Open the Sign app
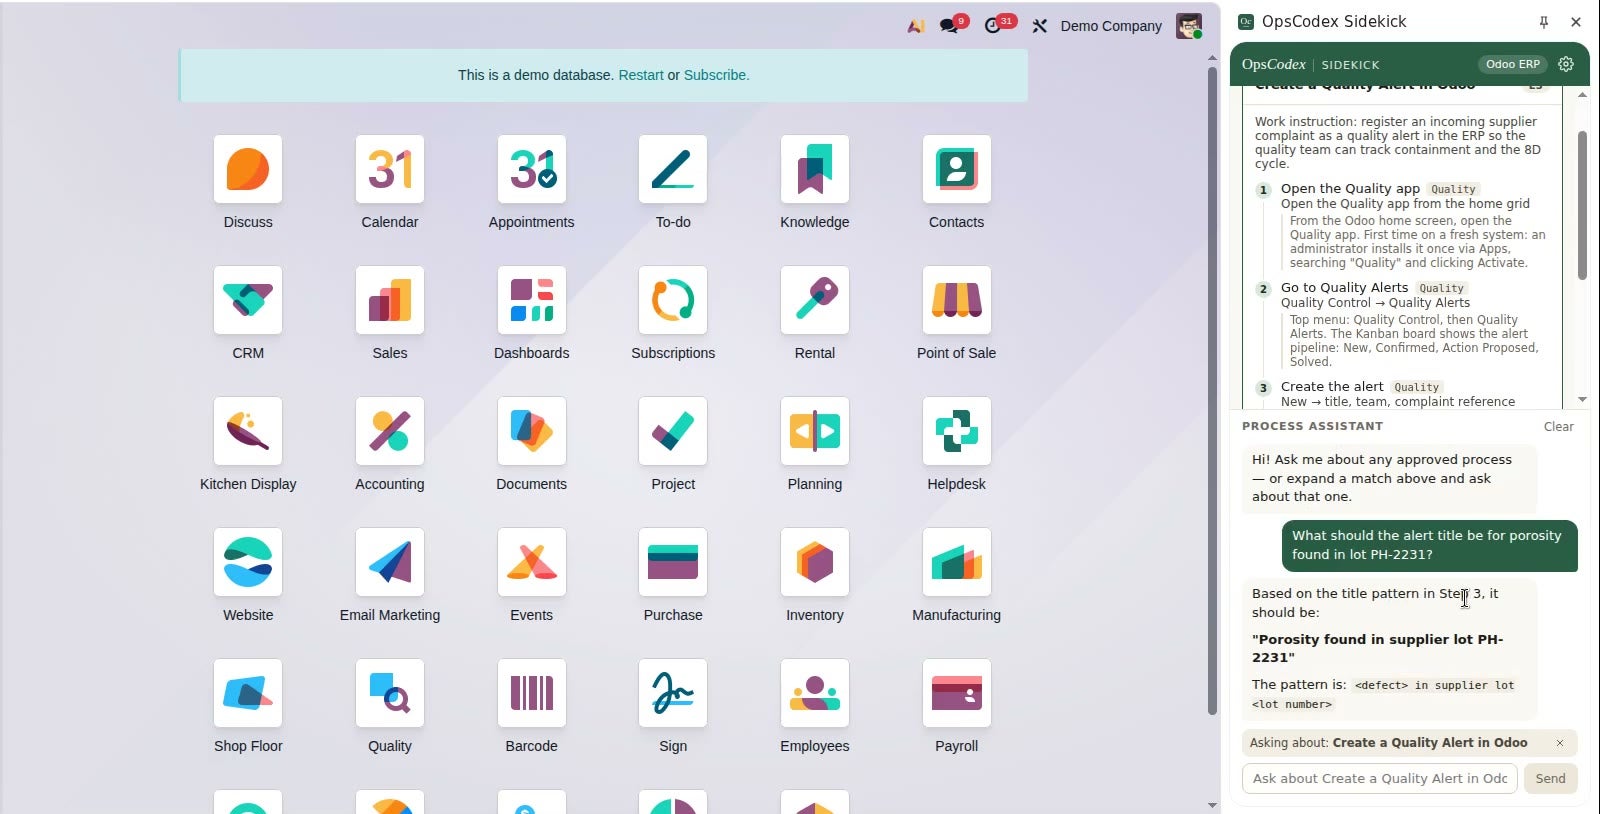Viewport: 1600px width, 814px height. (x=673, y=693)
